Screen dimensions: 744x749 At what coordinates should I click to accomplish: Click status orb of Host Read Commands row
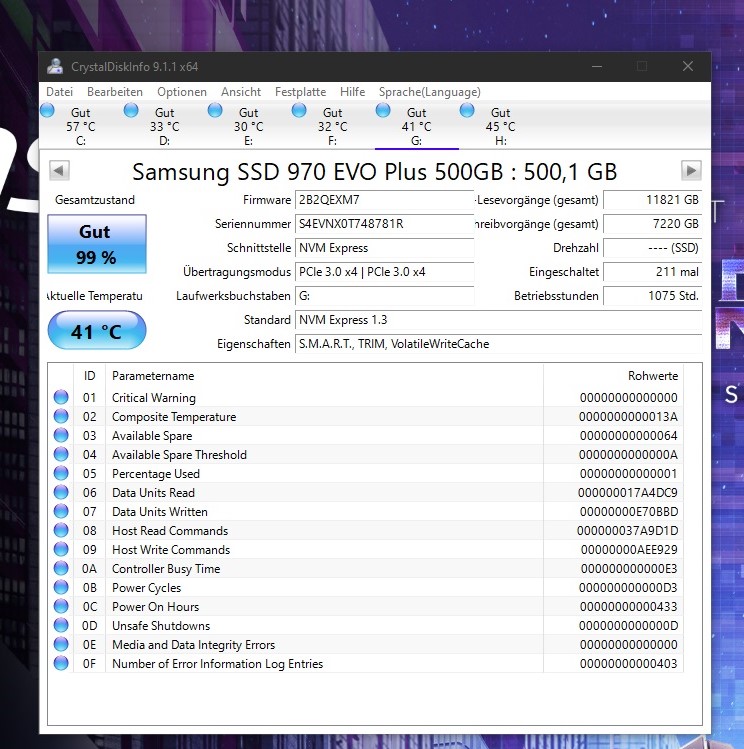coord(61,530)
